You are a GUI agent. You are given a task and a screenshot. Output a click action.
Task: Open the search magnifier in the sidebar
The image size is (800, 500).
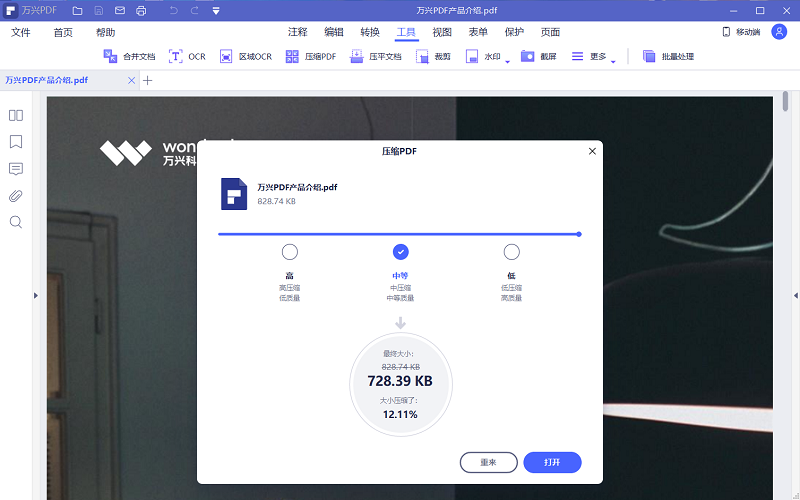pos(16,222)
